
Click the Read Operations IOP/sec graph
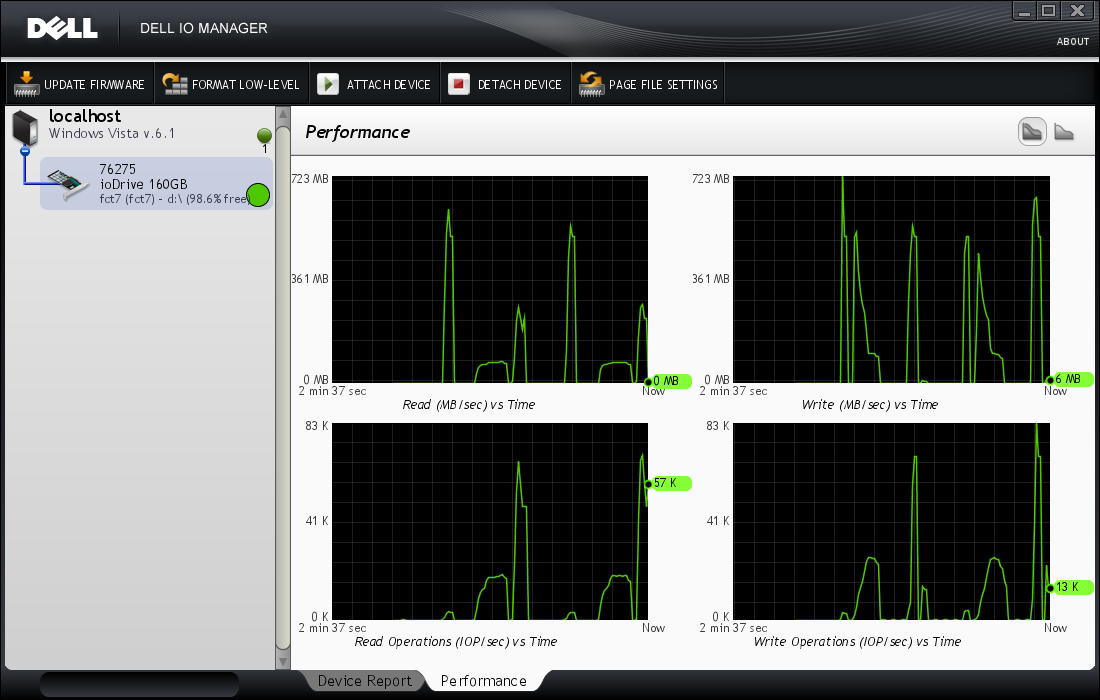click(490, 521)
